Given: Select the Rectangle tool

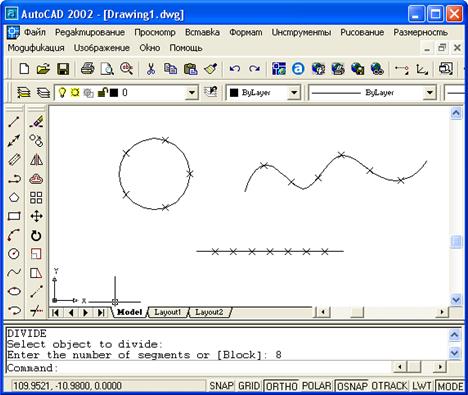Looking at the screenshot, I should (x=14, y=216).
